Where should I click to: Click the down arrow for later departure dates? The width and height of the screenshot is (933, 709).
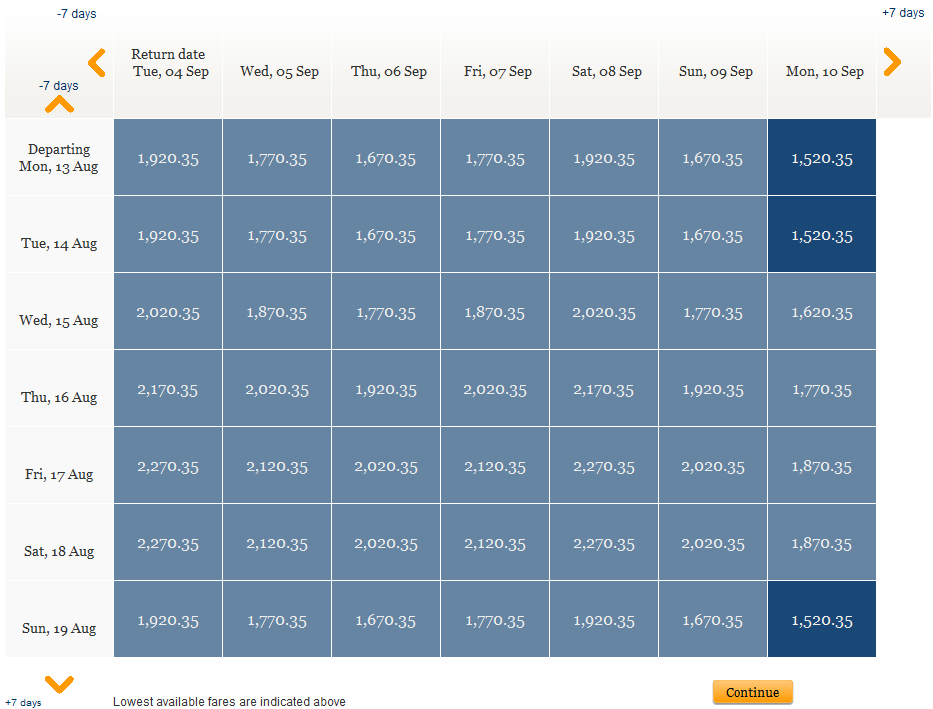click(59, 684)
